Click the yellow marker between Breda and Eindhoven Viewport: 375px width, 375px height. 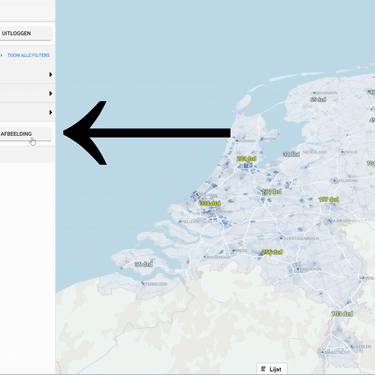pyautogui.click(x=272, y=252)
